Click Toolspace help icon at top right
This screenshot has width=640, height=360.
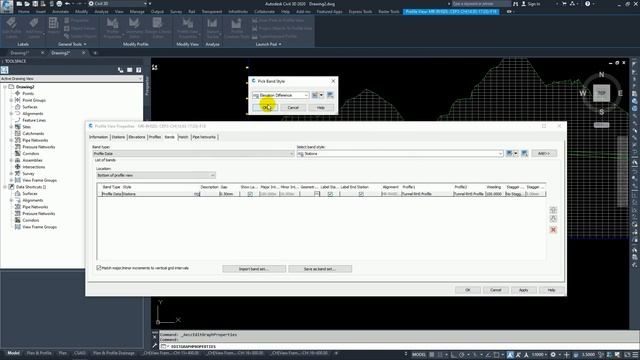[139, 70]
